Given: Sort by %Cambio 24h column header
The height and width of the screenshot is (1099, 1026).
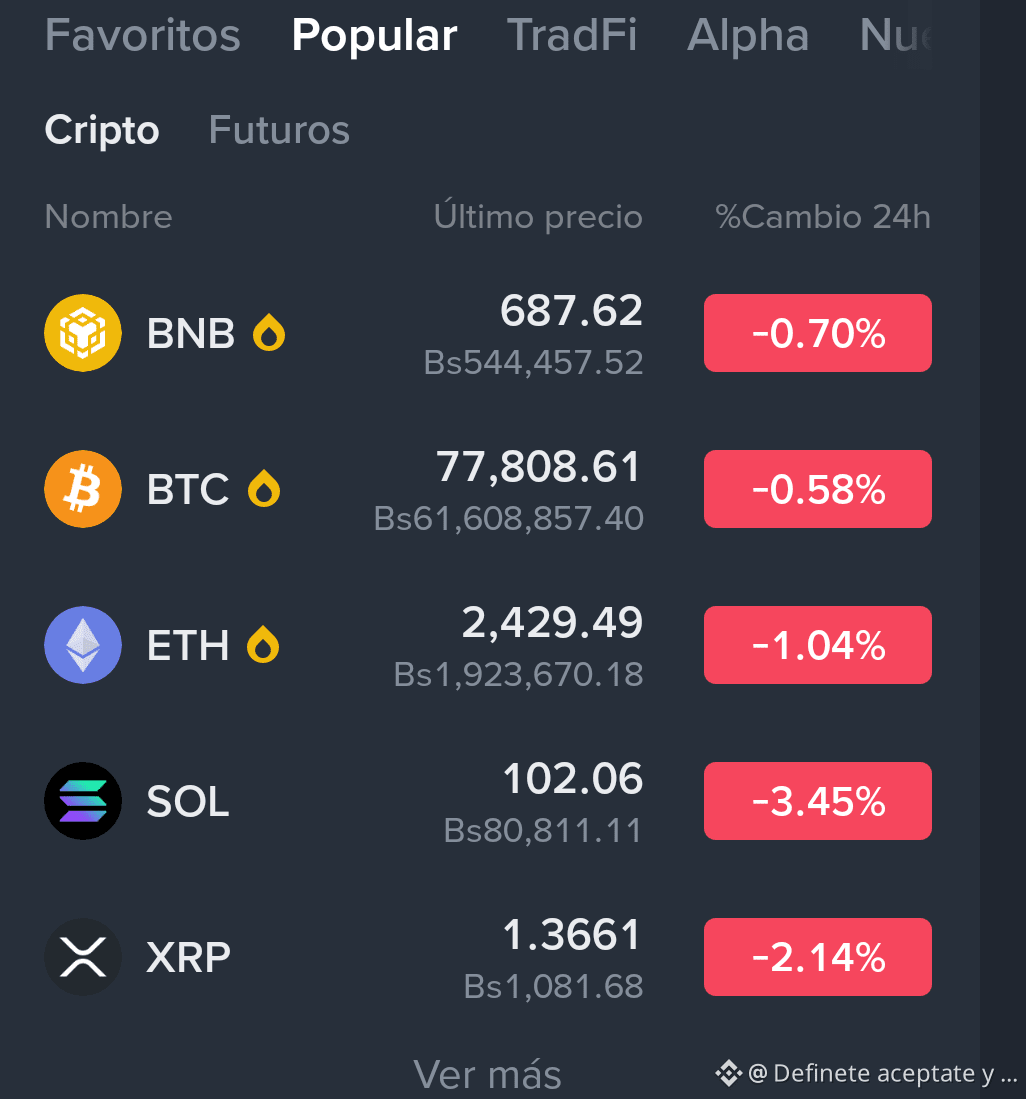Looking at the screenshot, I should coord(823,217).
